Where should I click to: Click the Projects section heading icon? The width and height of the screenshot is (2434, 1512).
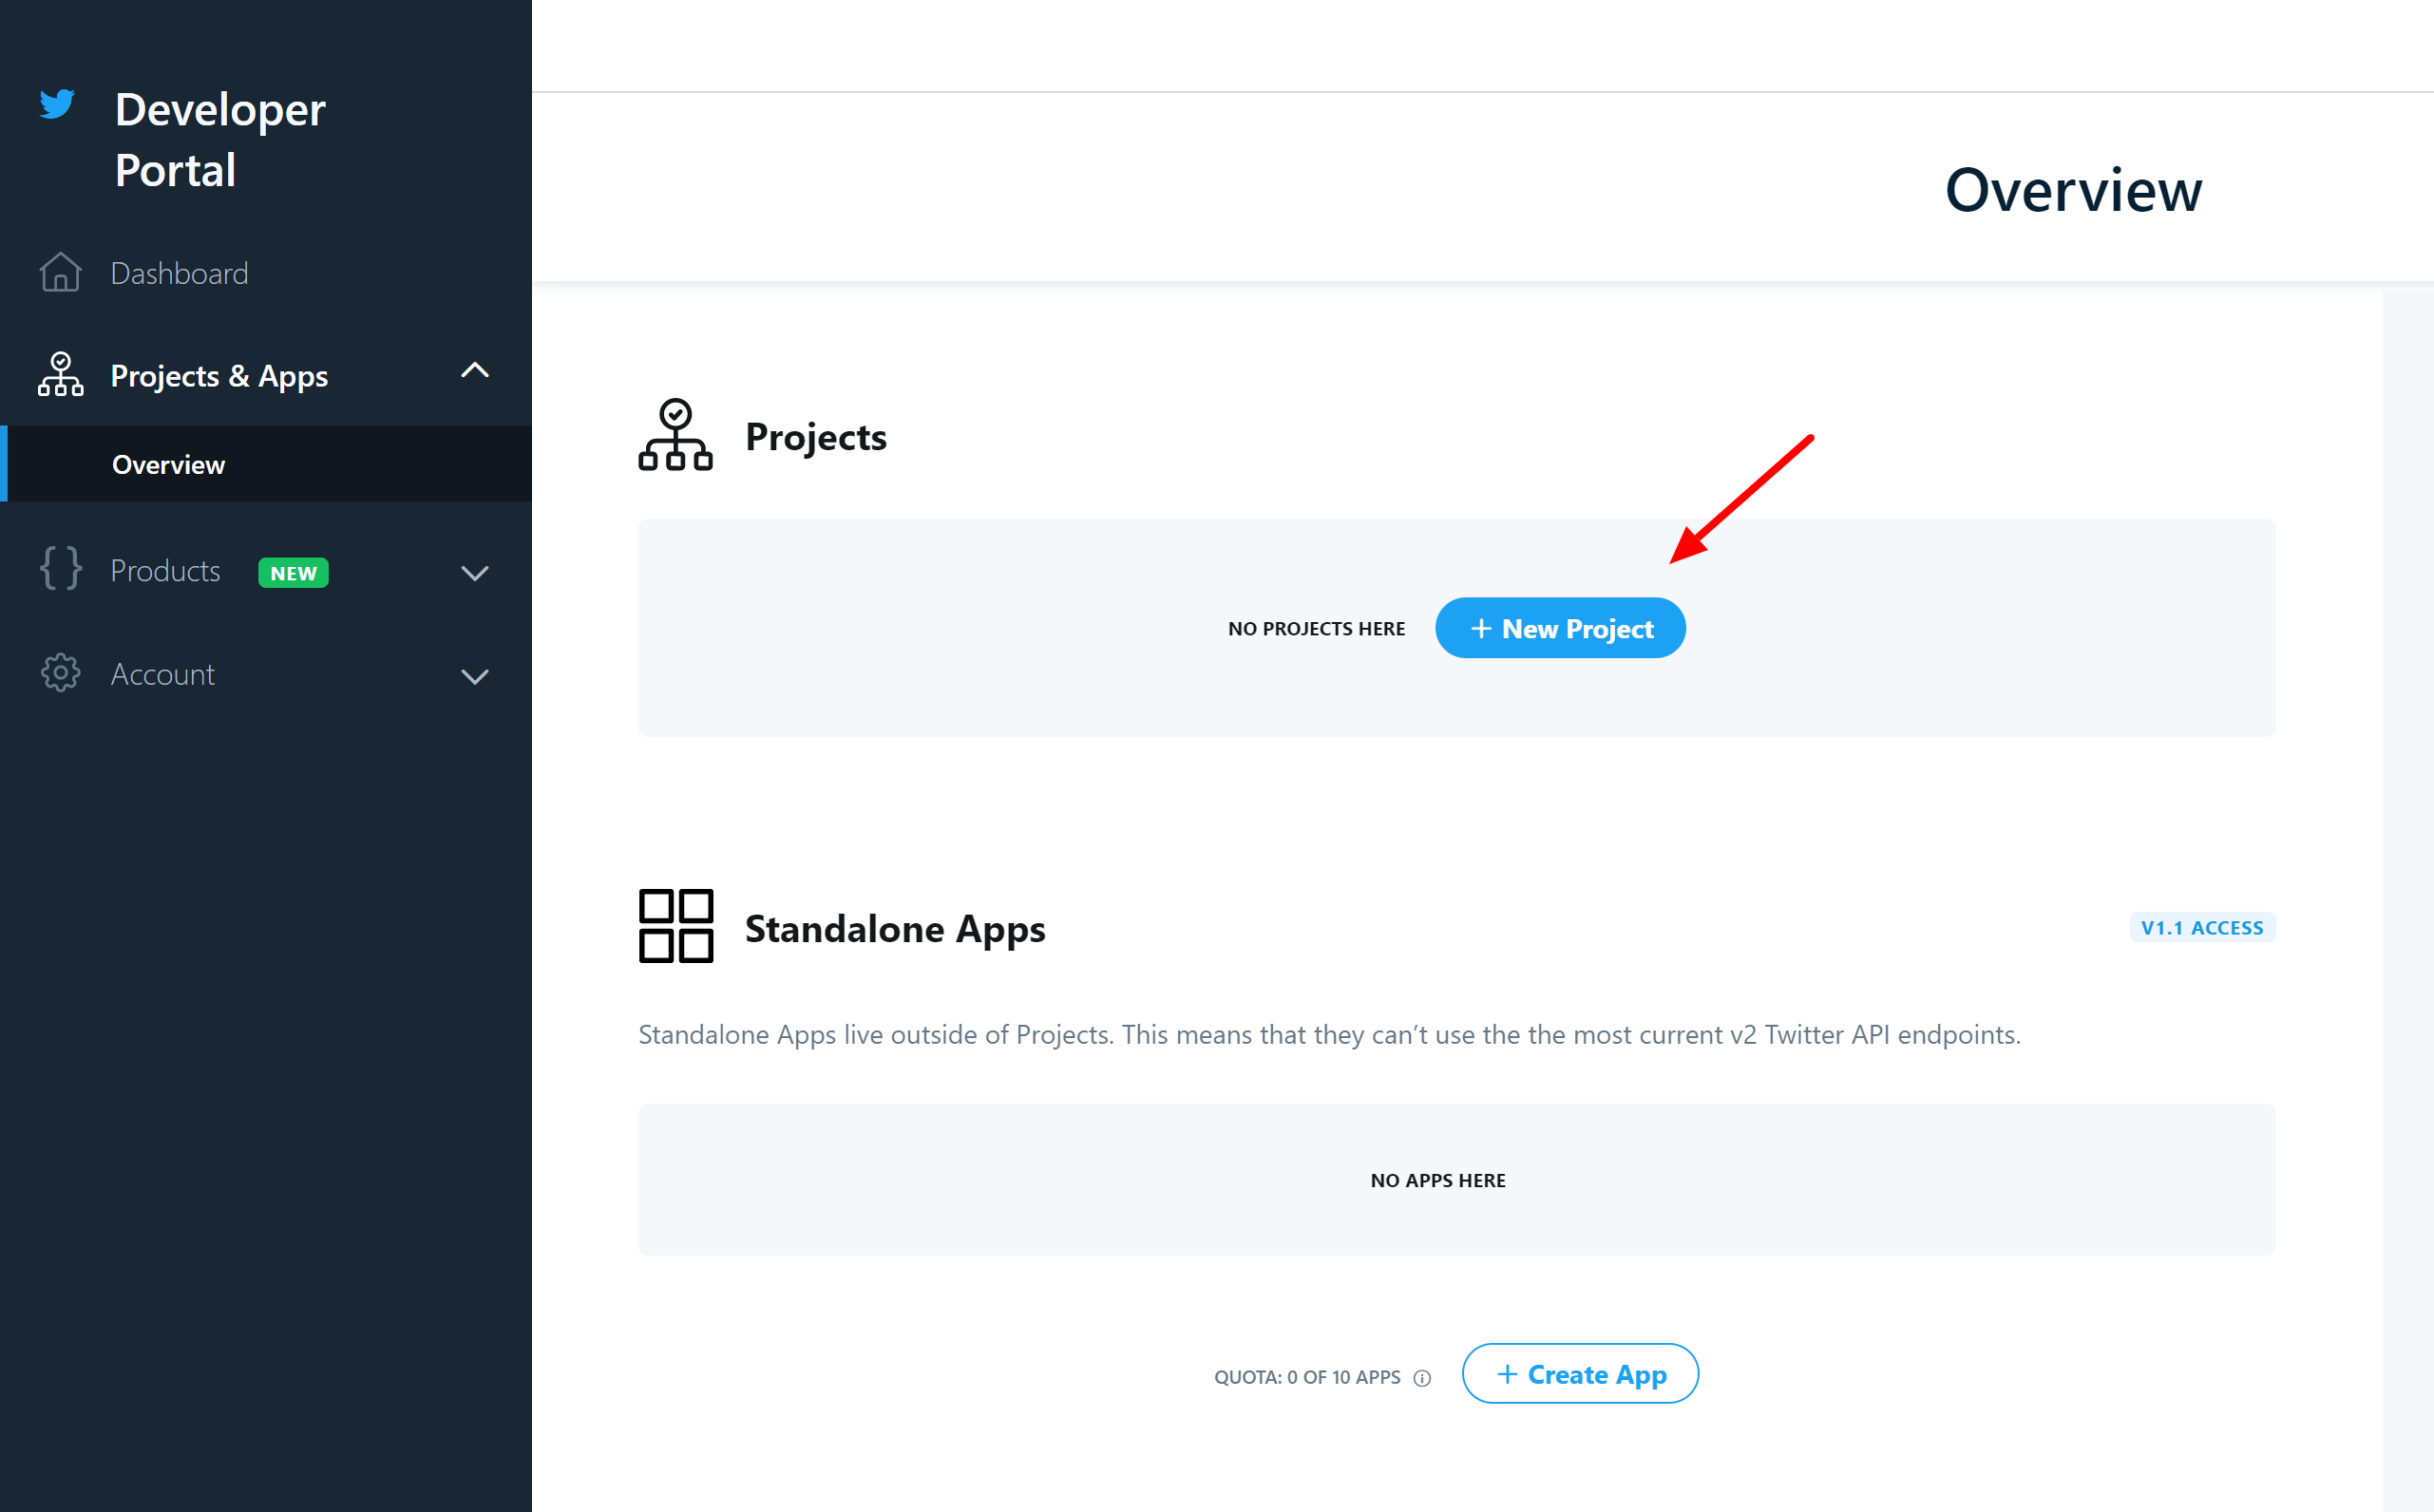[675, 435]
